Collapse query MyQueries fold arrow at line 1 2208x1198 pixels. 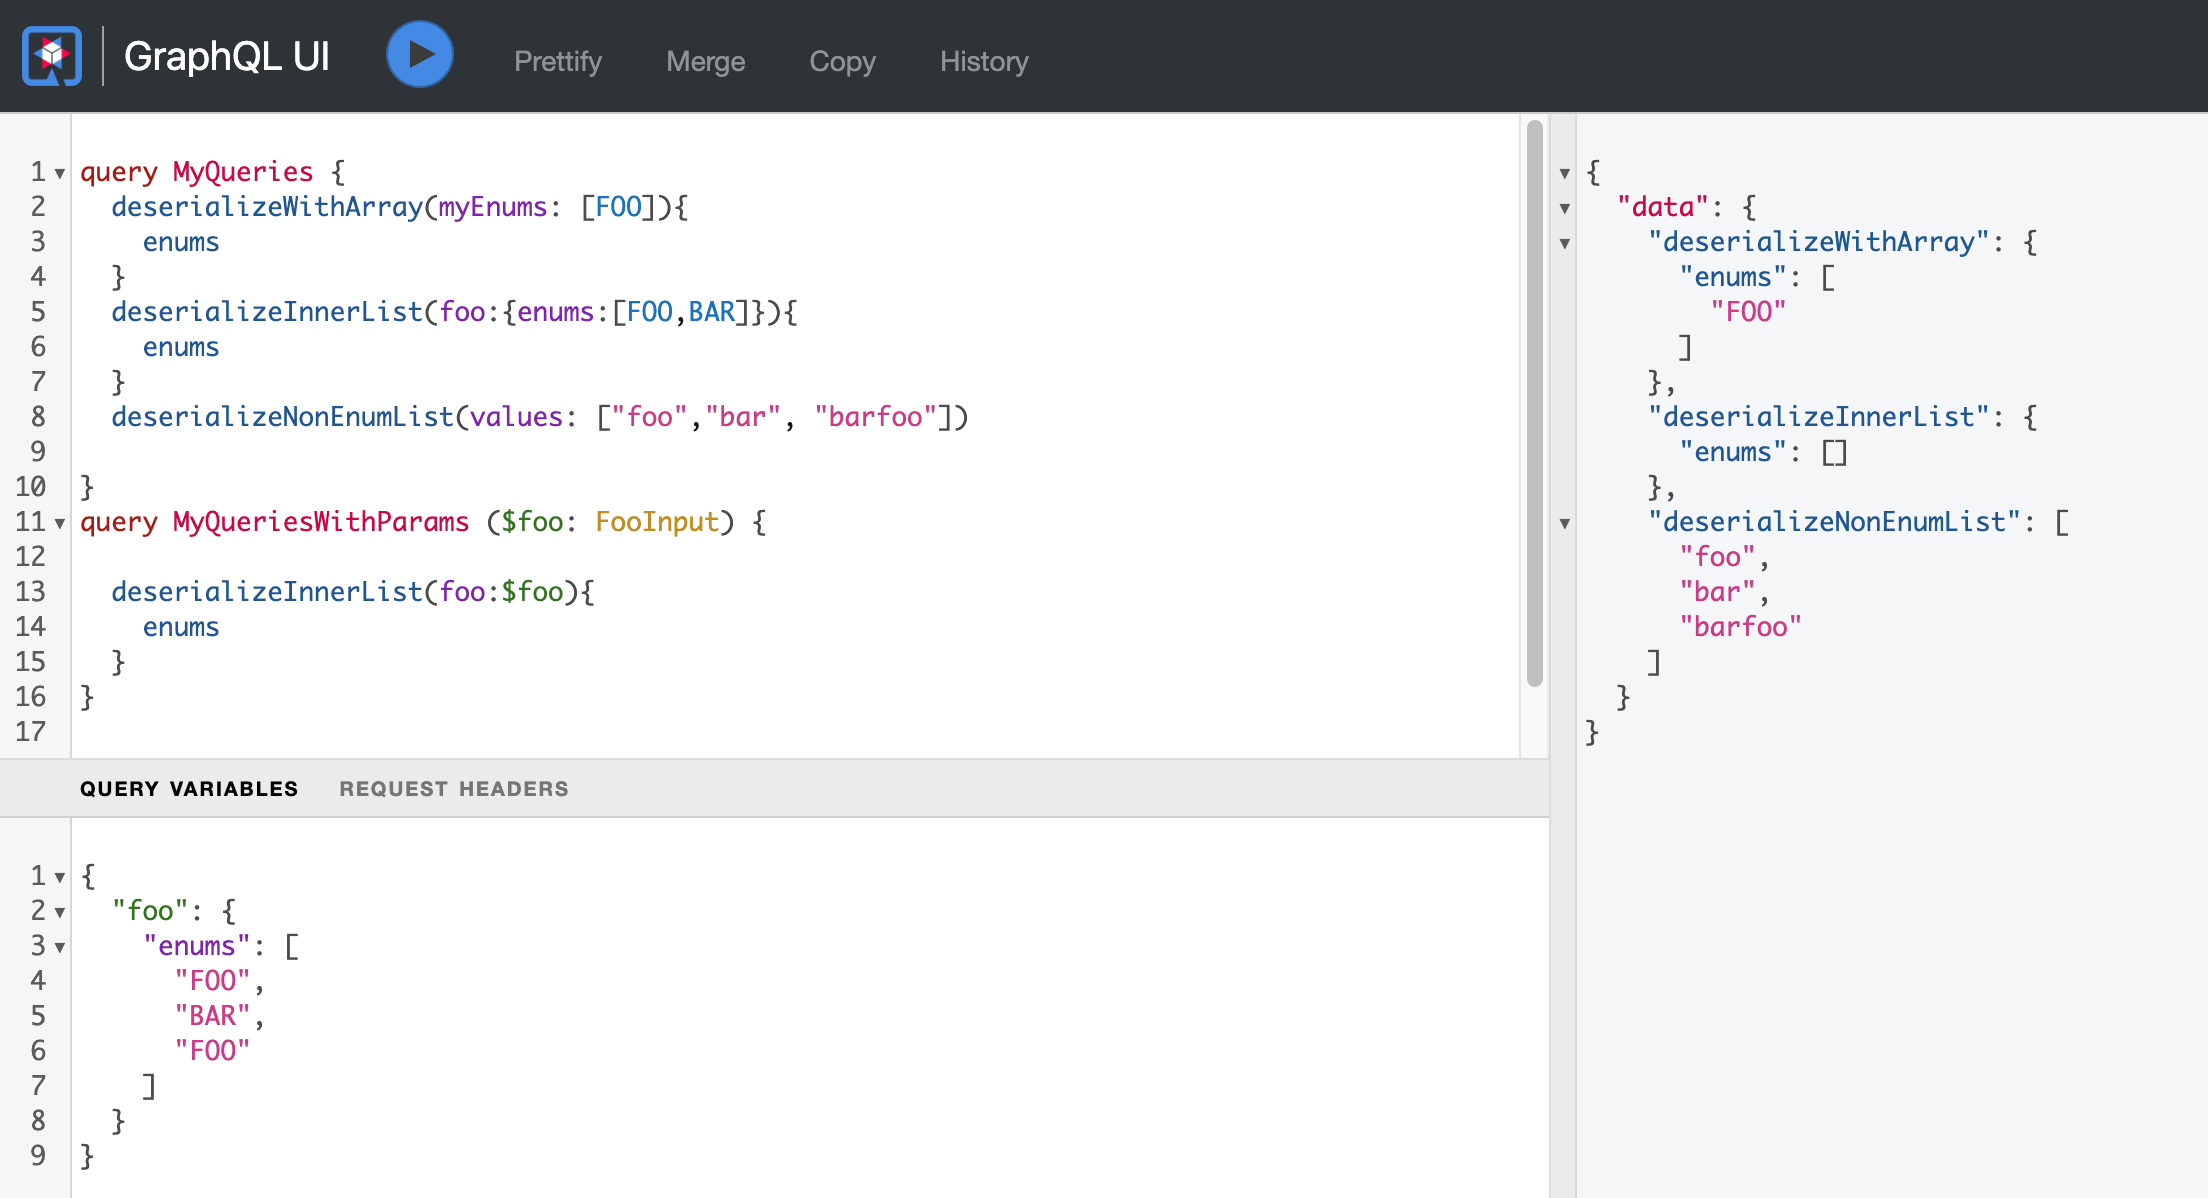point(60,174)
